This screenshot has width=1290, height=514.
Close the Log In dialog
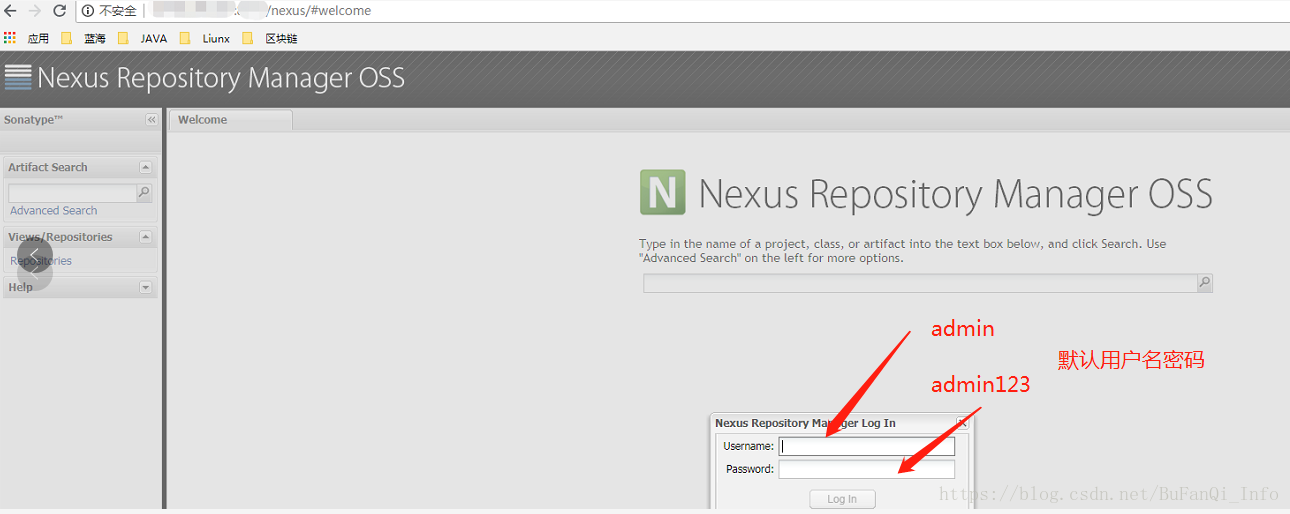tap(962, 423)
